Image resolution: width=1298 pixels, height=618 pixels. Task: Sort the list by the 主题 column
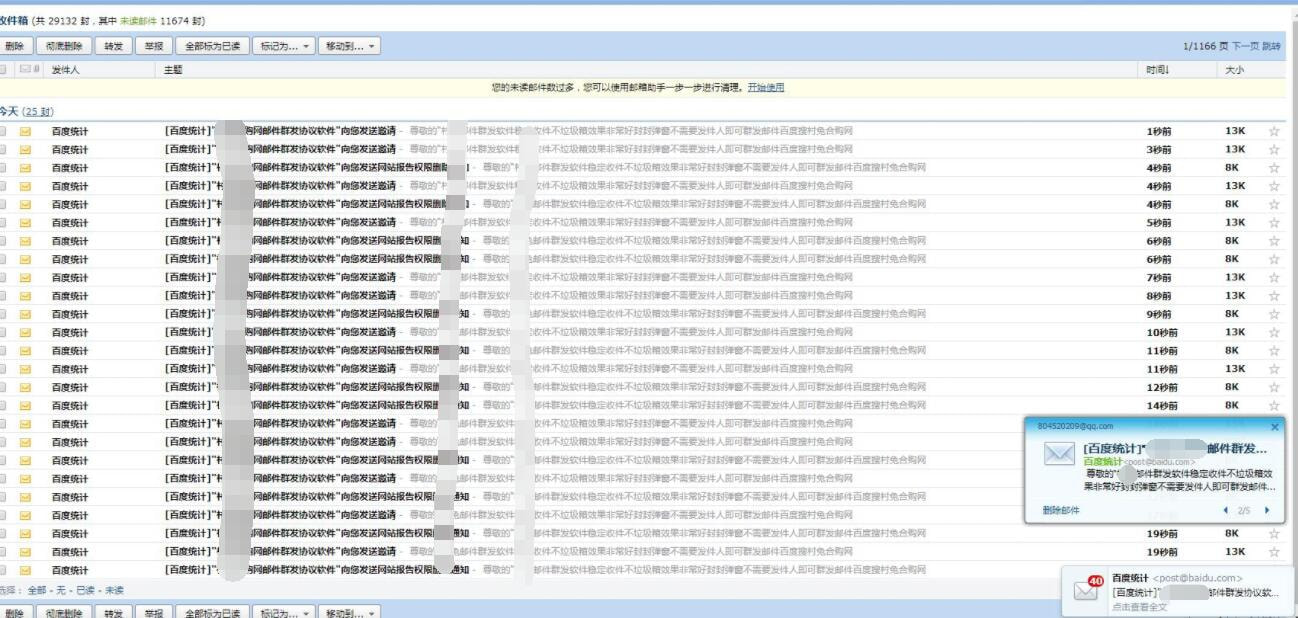pos(174,70)
